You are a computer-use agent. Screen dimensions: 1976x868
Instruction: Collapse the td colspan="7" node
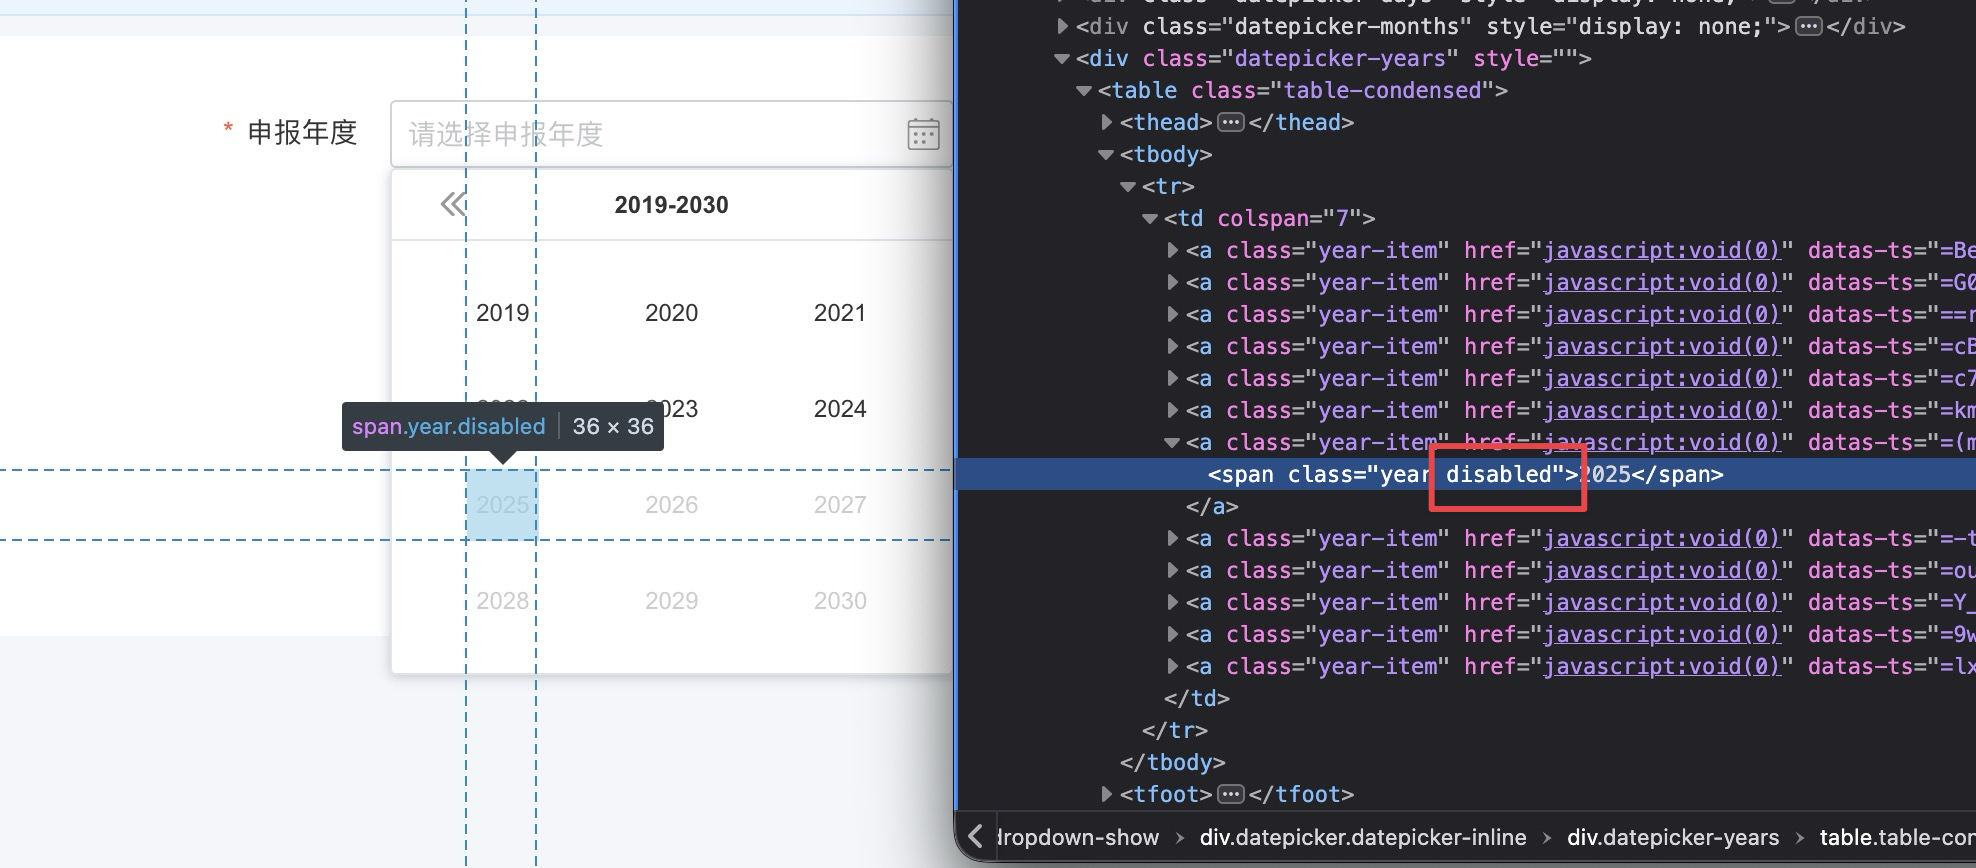coord(1150,218)
